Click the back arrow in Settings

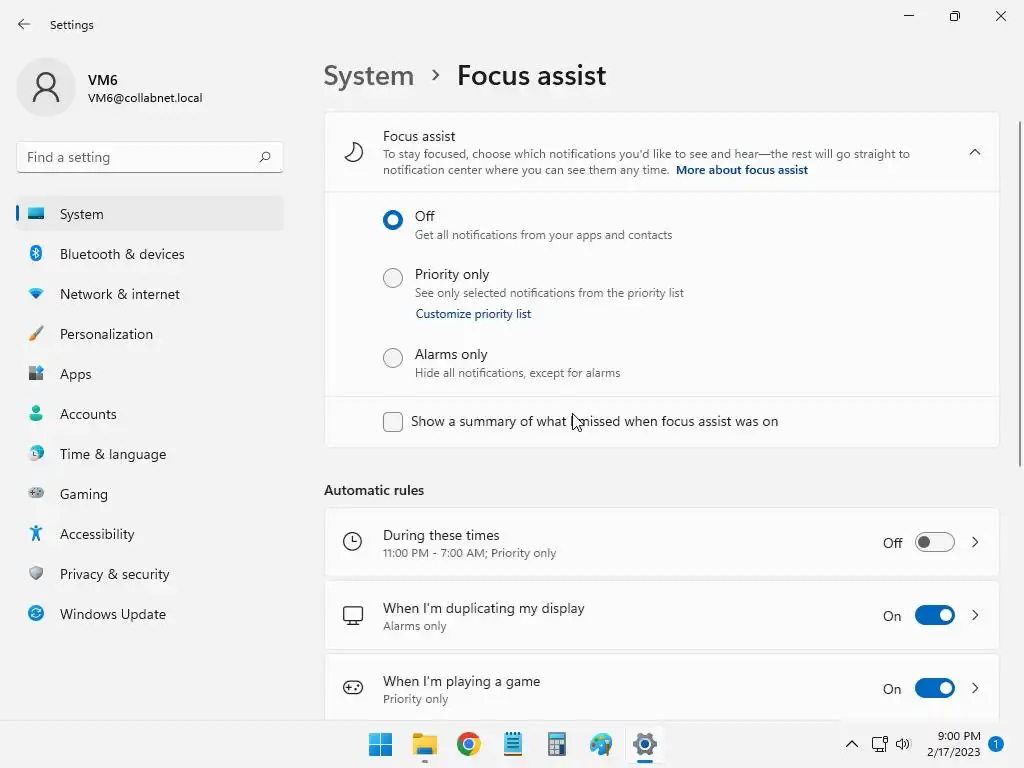[24, 24]
